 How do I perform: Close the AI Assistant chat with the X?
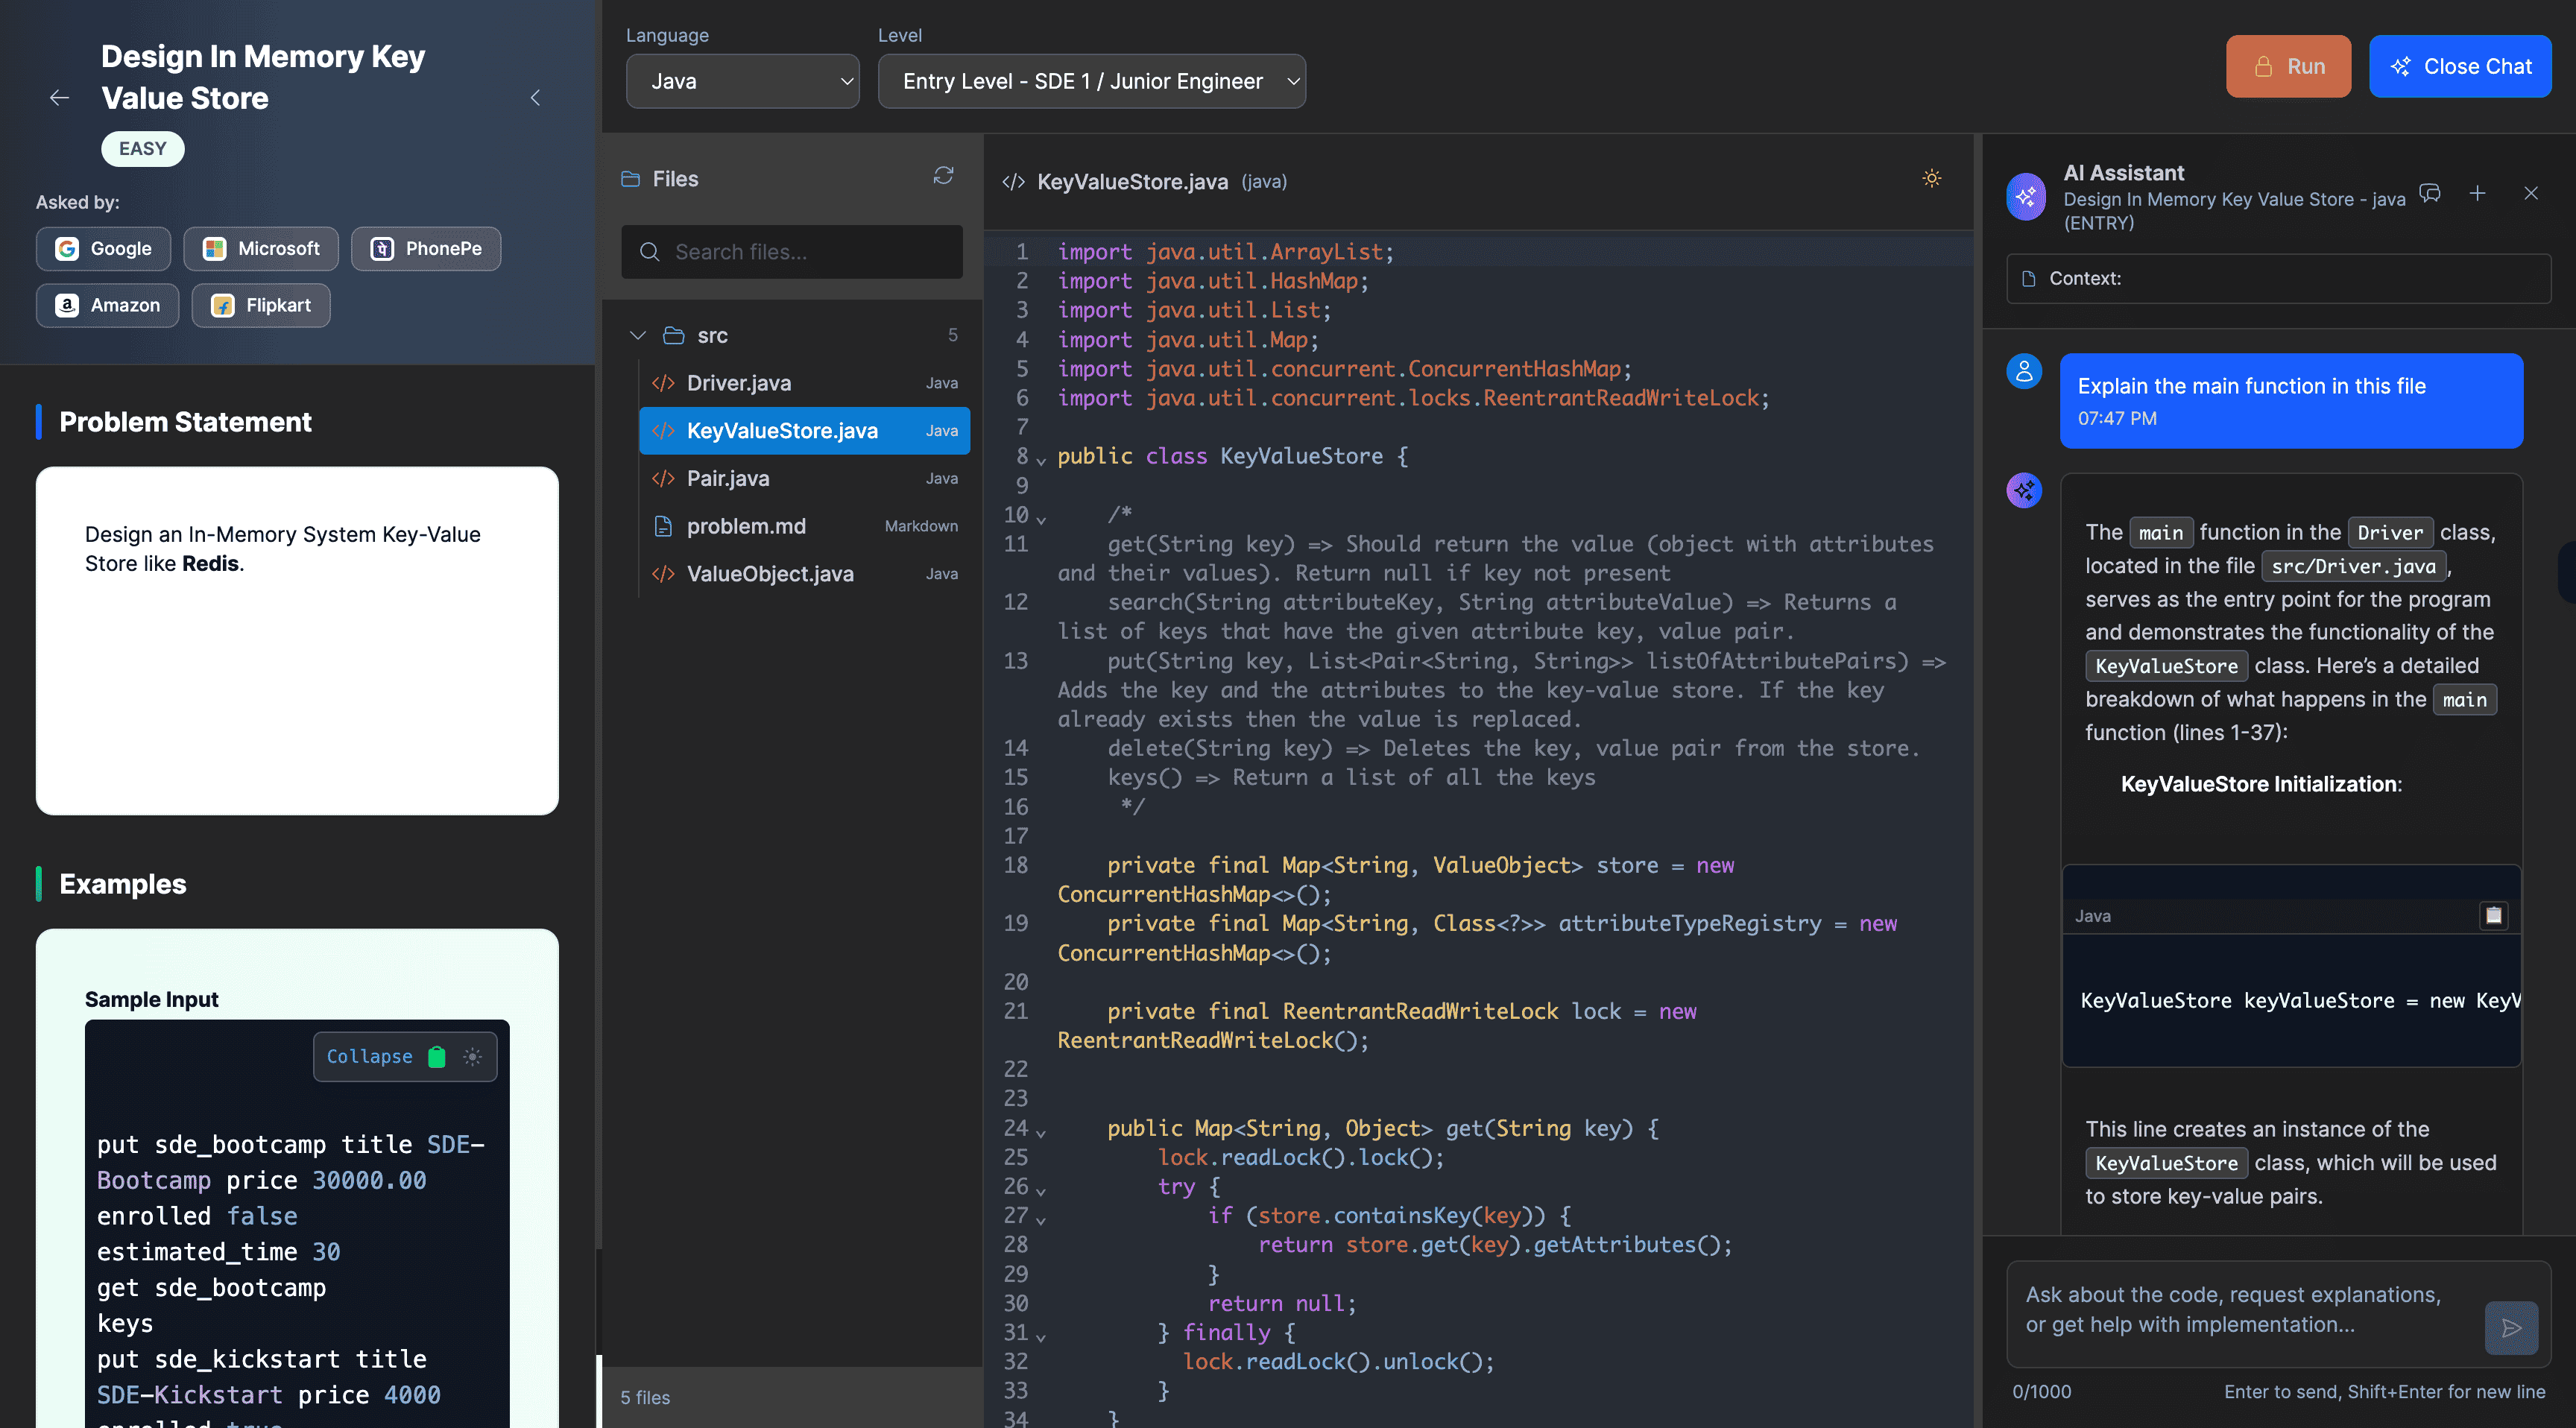tap(2531, 194)
